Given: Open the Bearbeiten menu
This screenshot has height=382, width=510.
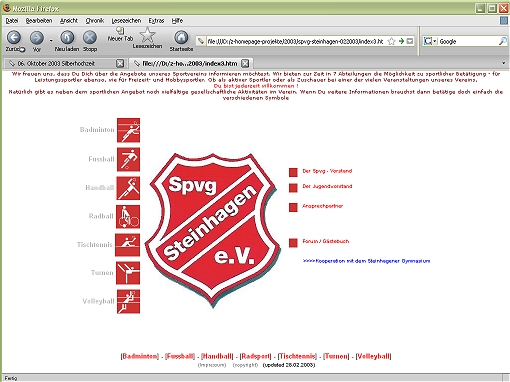Looking at the screenshot, I should coord(39,21).
